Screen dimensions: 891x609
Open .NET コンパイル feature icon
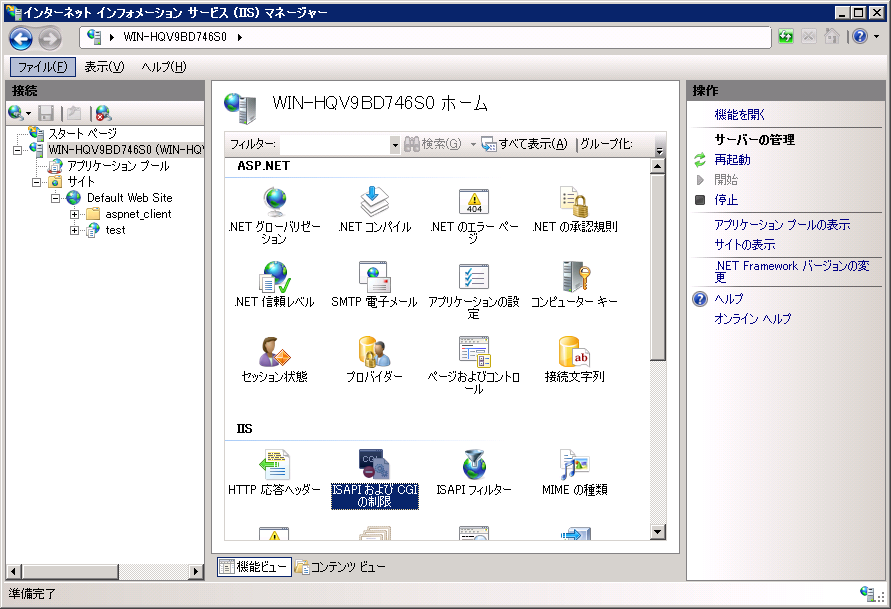(374, 203)
